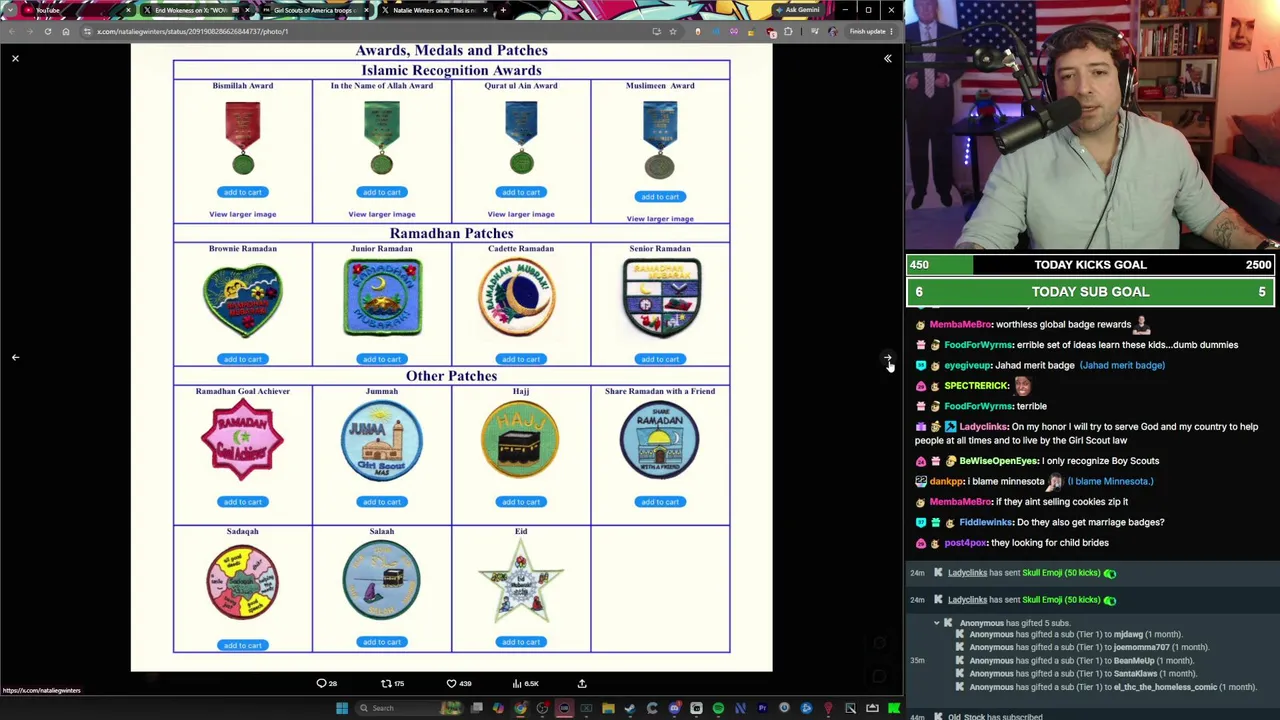The height and width of the screenshot is (720, 1280).
Task: Go back in browser history
Action: (10, 31)
